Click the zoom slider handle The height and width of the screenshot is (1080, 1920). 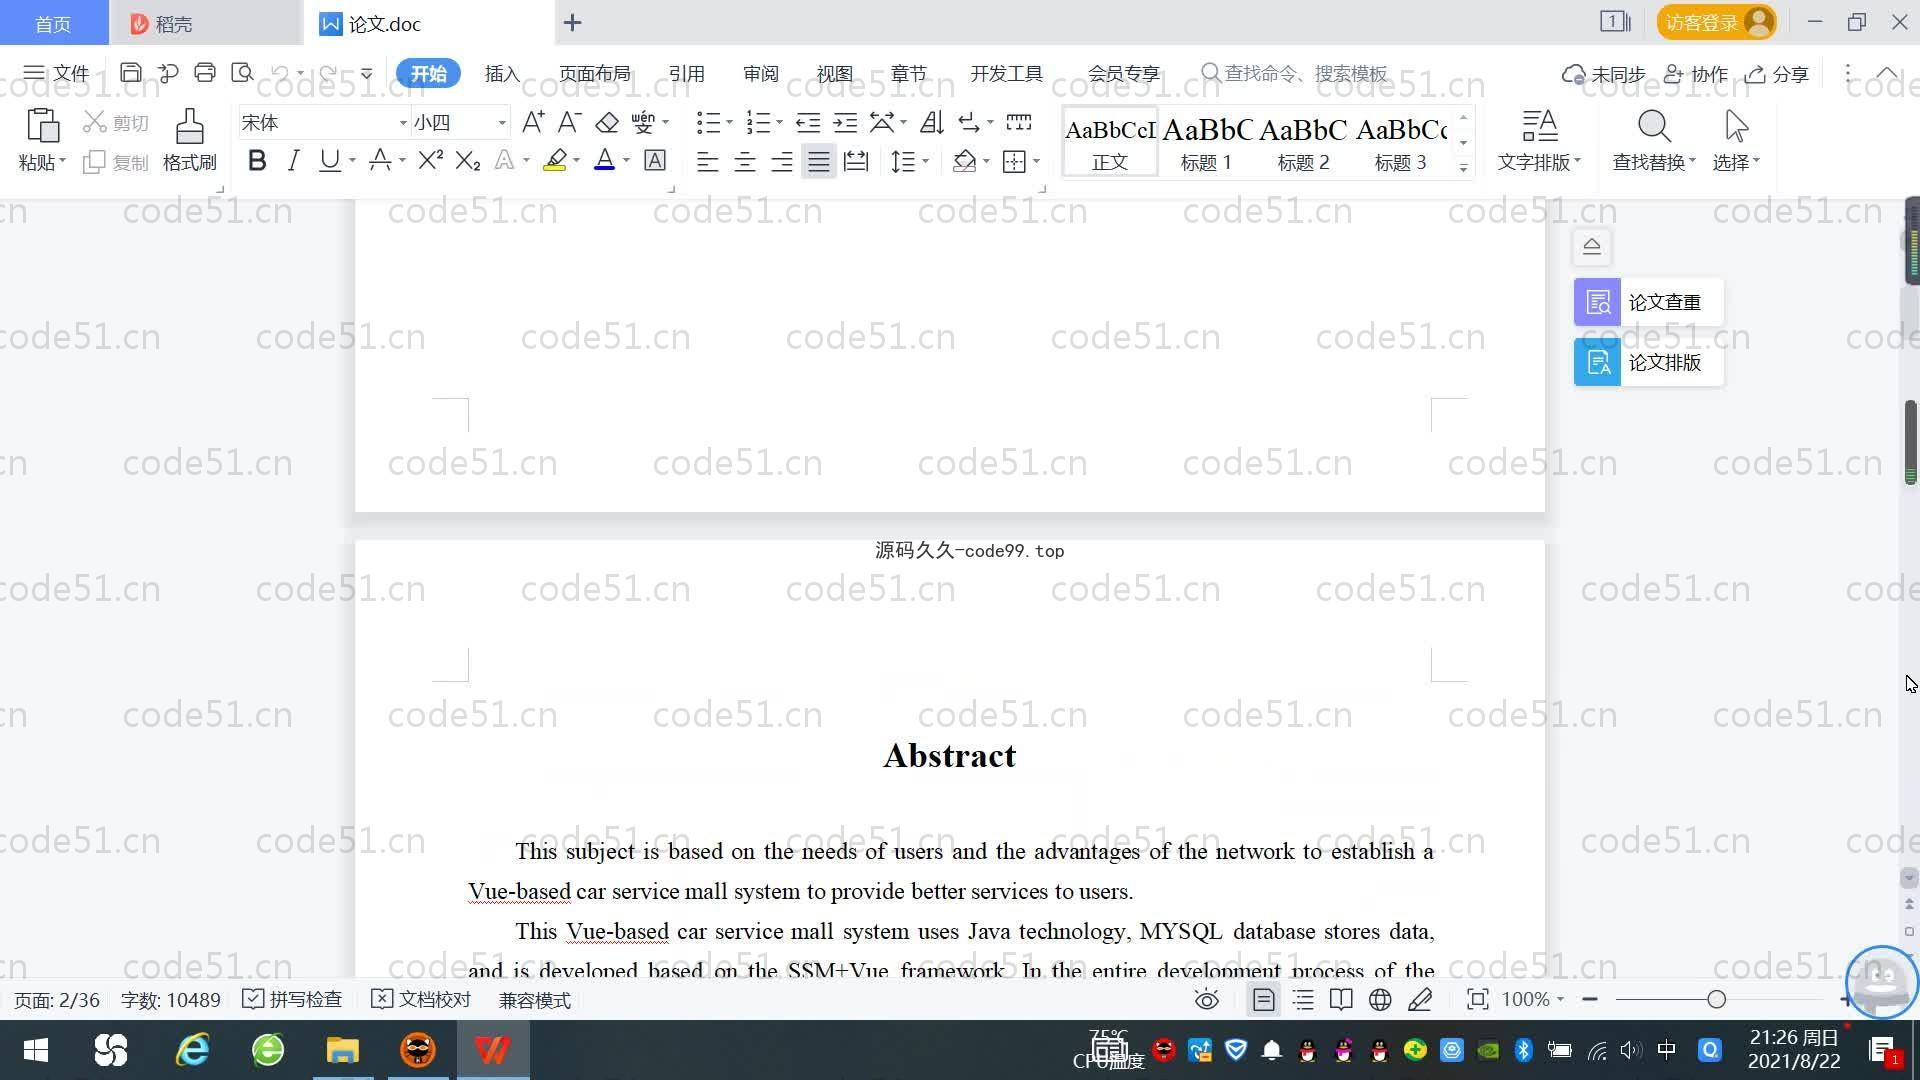[x=1717, y=999]
